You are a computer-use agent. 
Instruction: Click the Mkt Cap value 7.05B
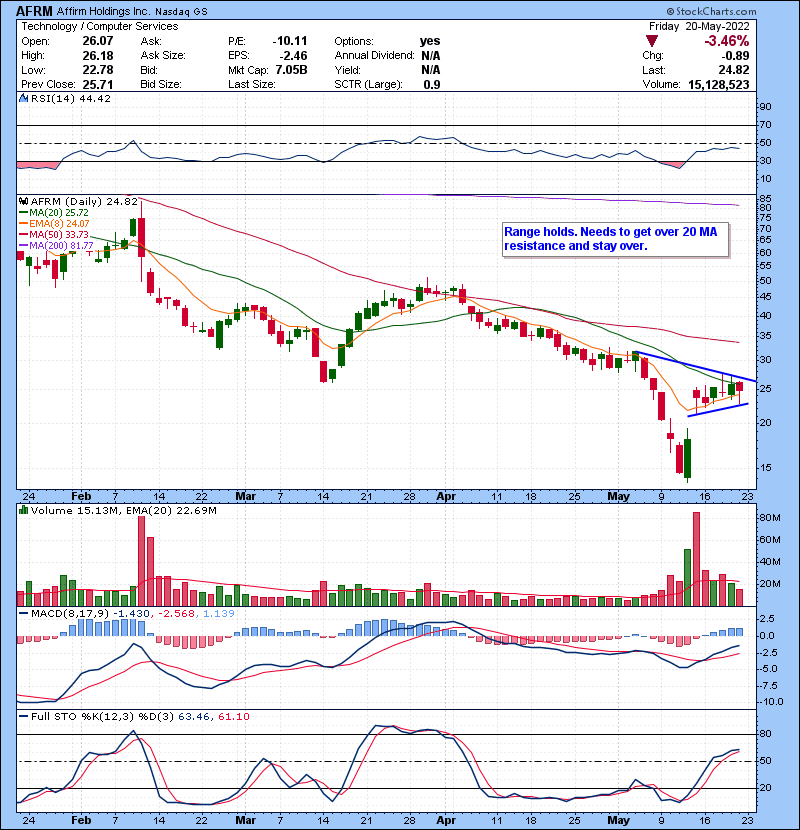[291, 70]
